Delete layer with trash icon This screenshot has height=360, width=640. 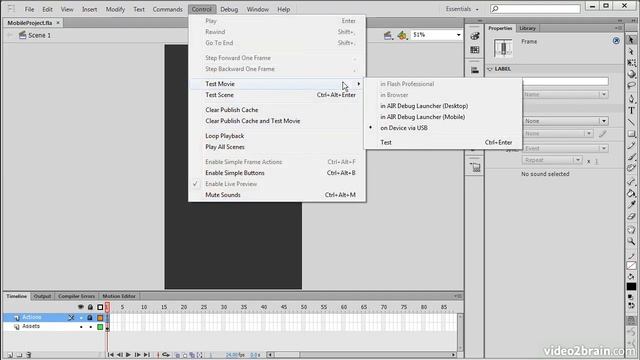(28, 355)
